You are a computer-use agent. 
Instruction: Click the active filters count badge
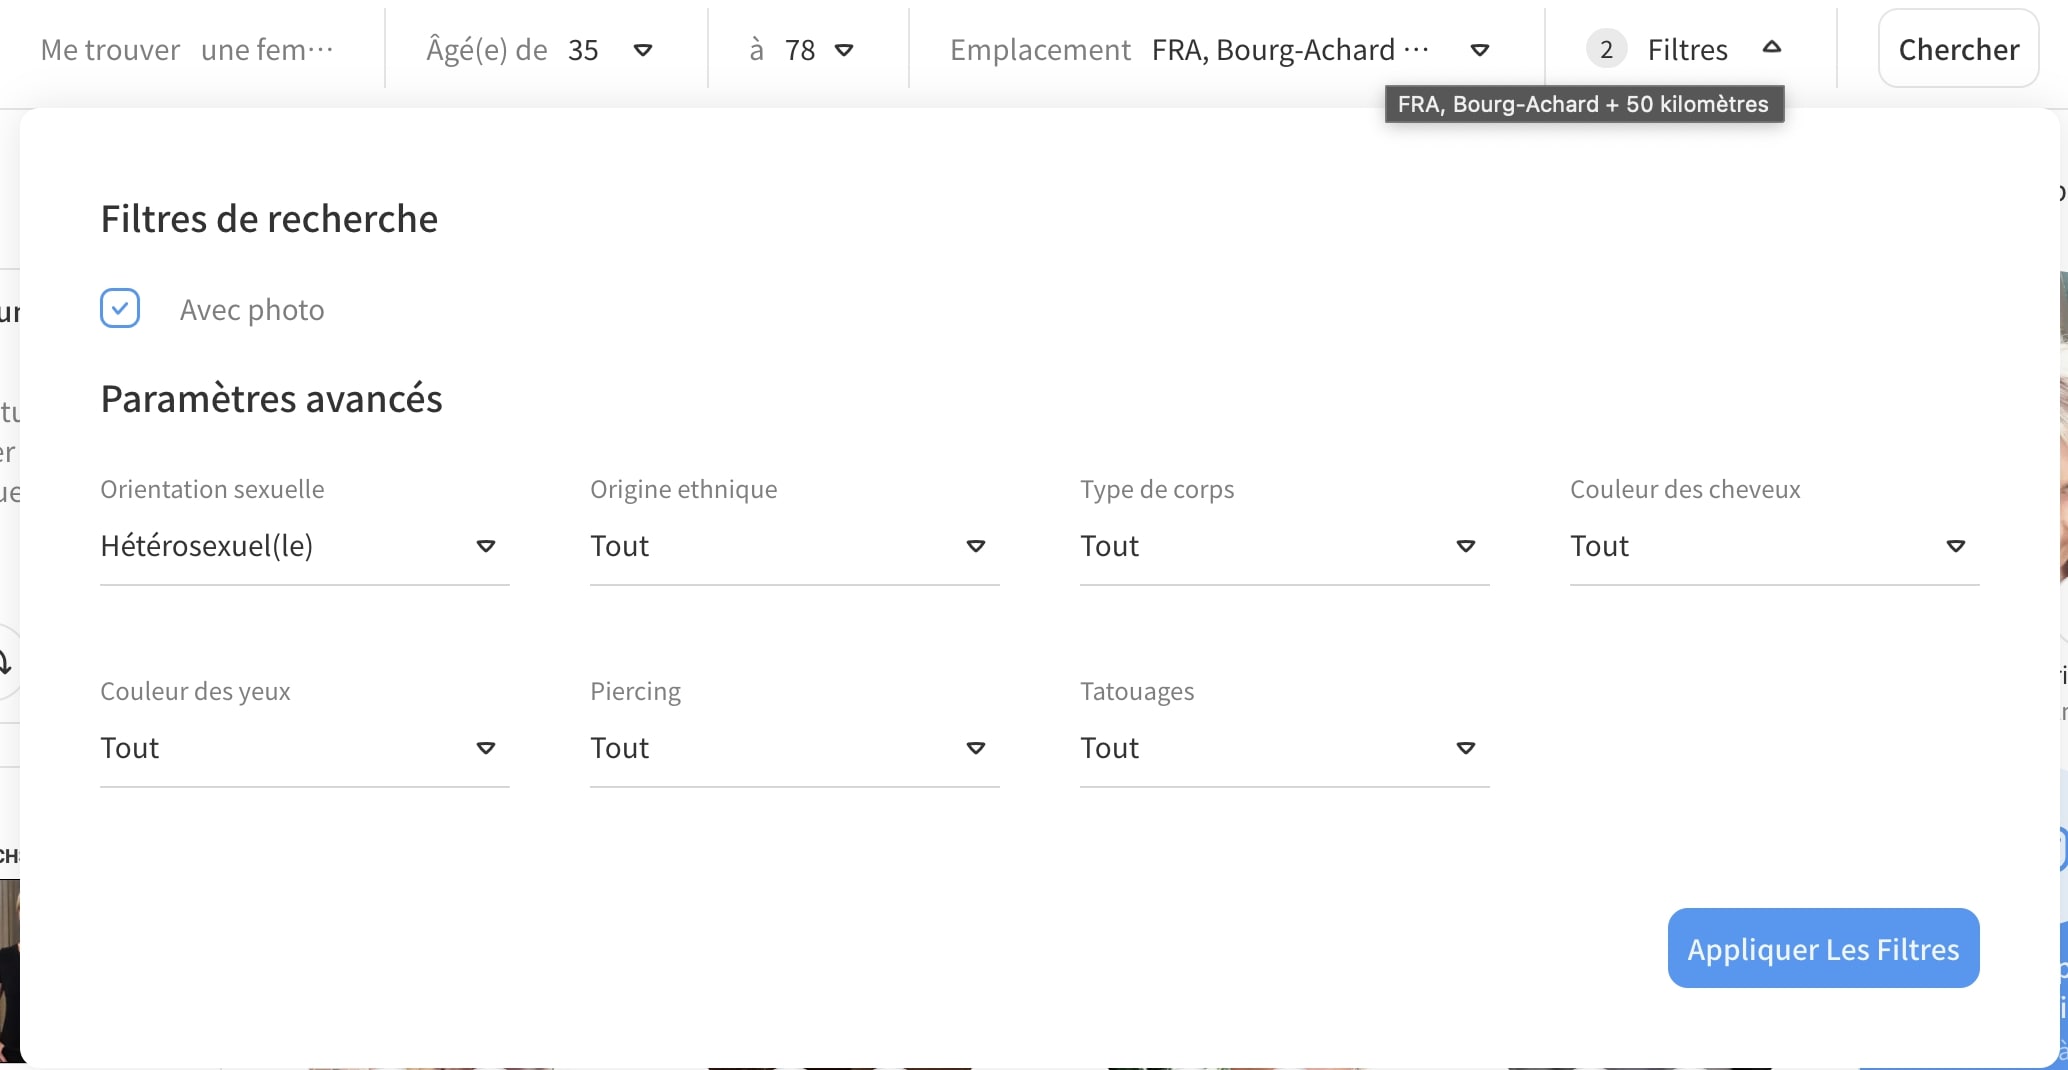click(1606, 50)
